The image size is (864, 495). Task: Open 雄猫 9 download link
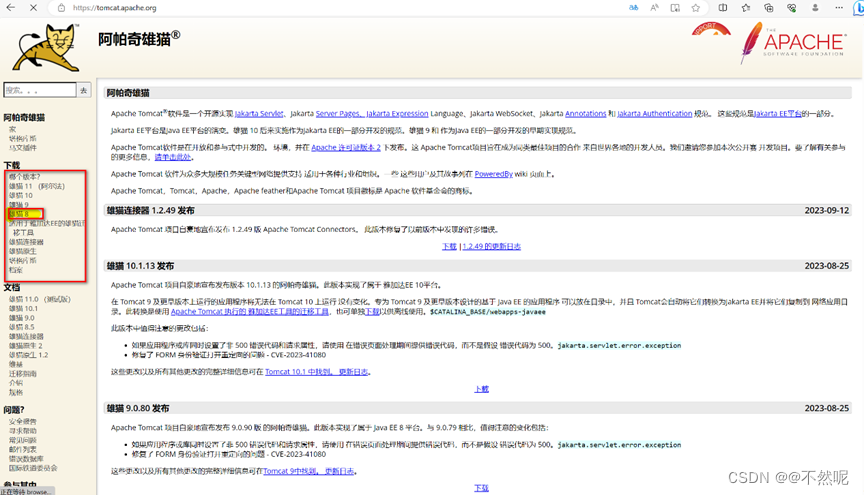18,205
